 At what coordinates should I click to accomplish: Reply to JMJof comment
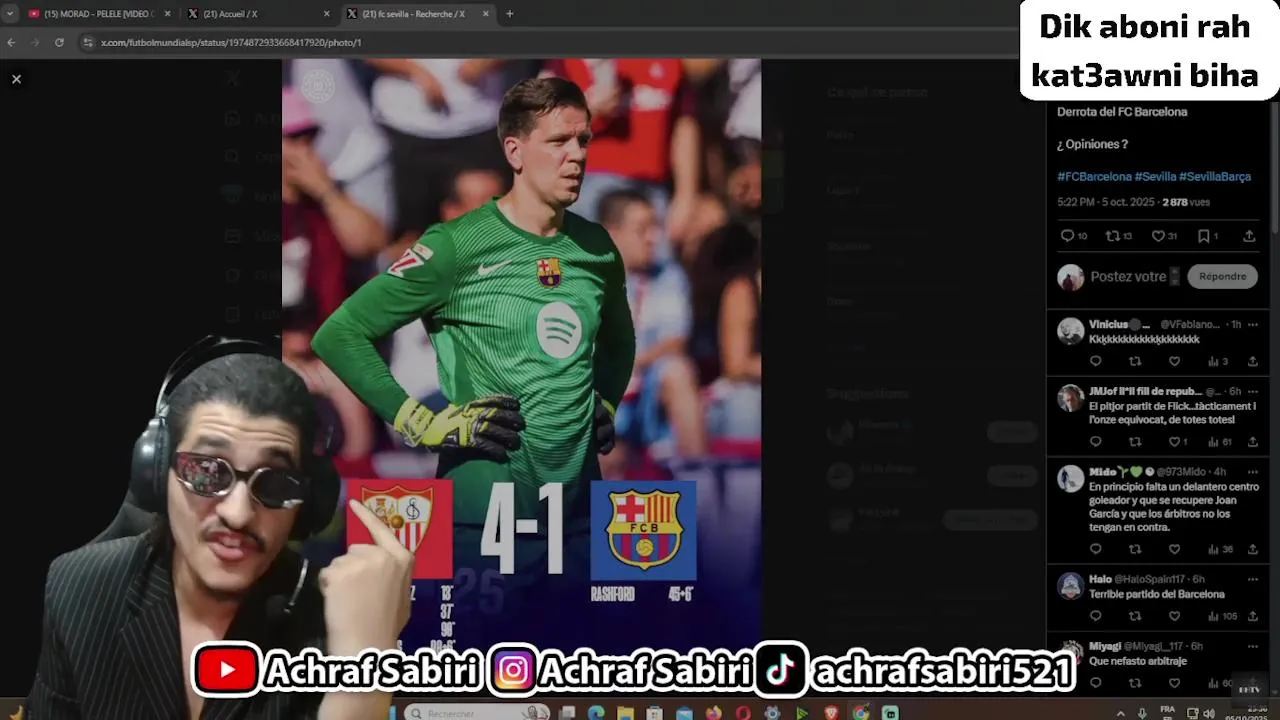(1095, 441)
